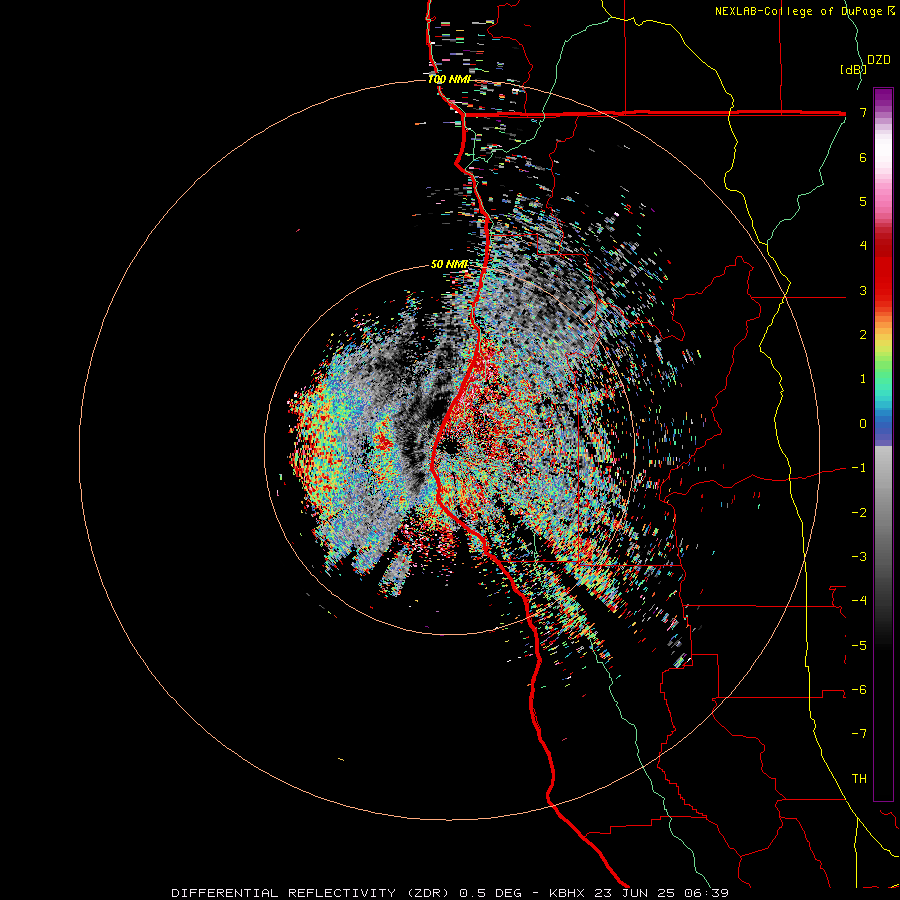Click the -5 value on color scale
This screenshot has width=900, height=900.
point(859,646)
